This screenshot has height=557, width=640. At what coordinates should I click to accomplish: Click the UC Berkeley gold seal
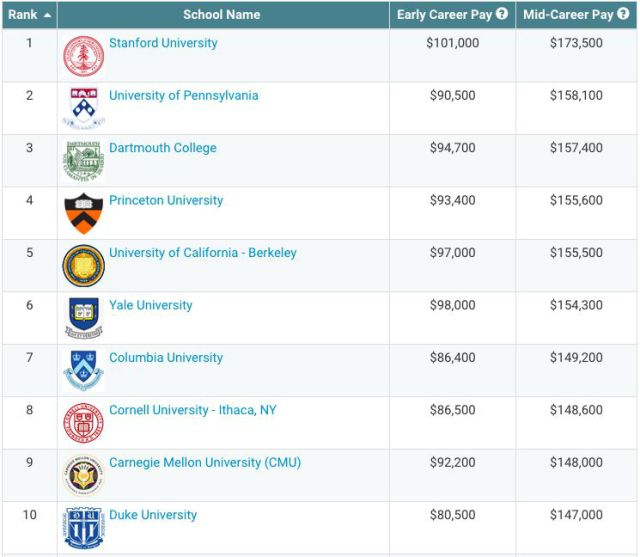84,266
